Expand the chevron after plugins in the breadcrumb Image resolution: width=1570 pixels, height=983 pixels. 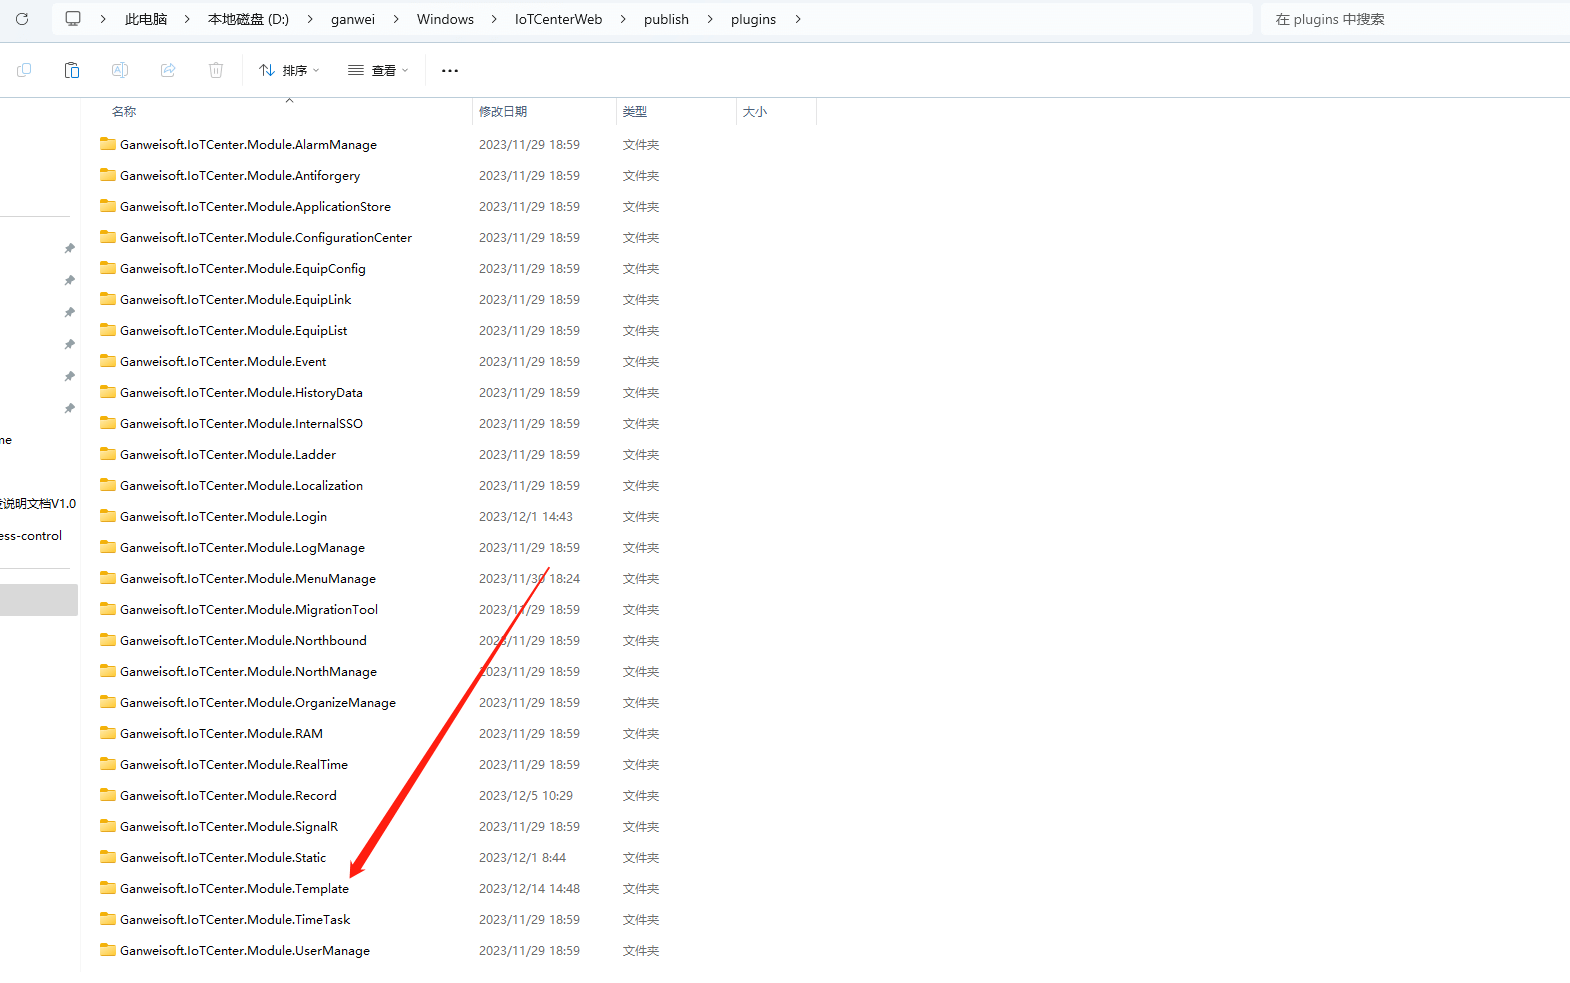(798, 19)
